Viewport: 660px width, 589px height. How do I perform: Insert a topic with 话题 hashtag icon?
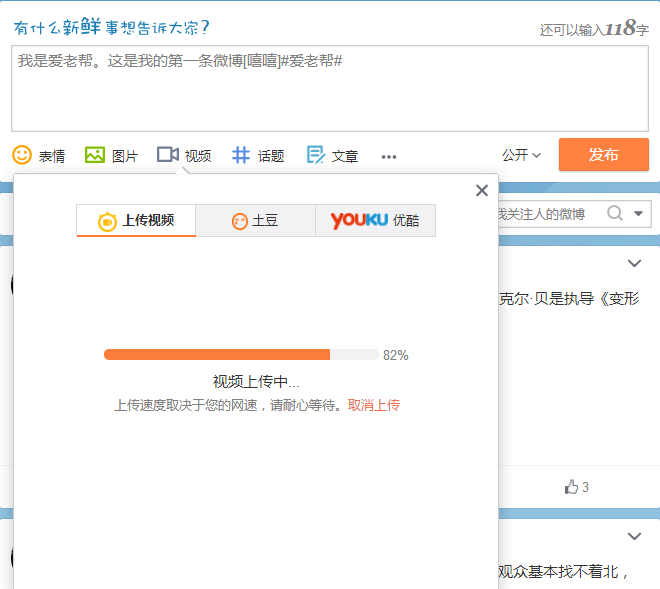pos(241,155)
